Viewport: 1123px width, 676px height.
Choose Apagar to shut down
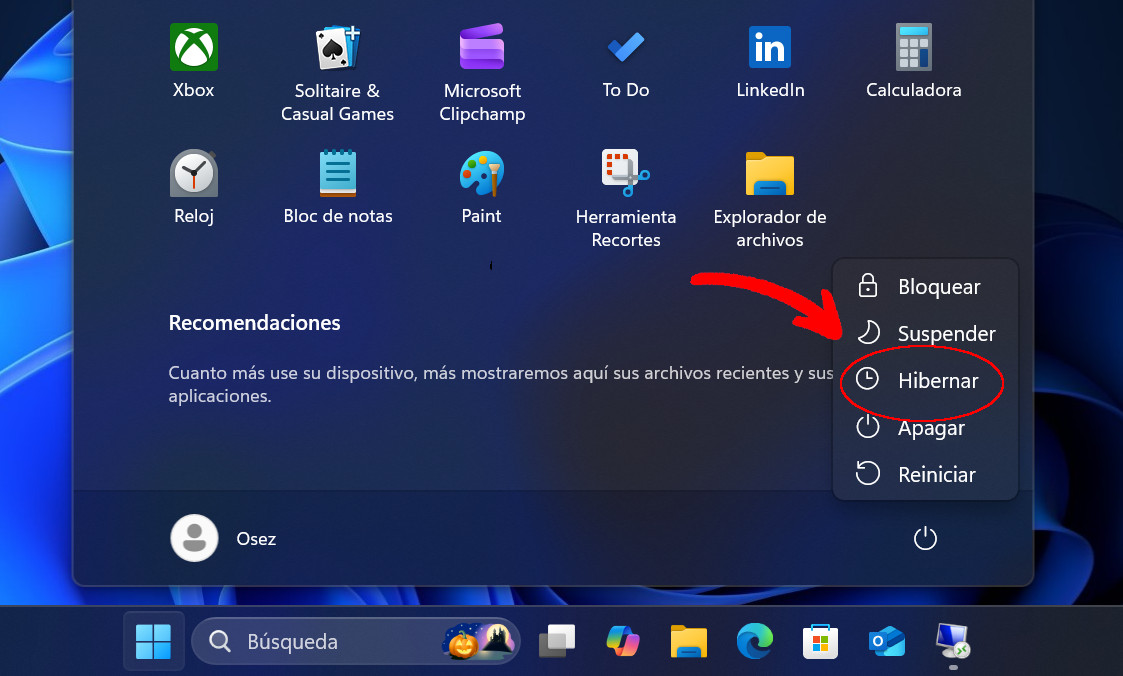pos(932,427)
